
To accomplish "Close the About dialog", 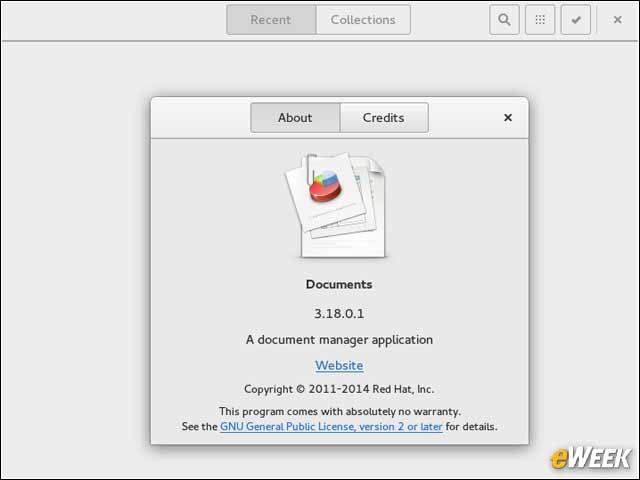I will (x=508, y=118).
